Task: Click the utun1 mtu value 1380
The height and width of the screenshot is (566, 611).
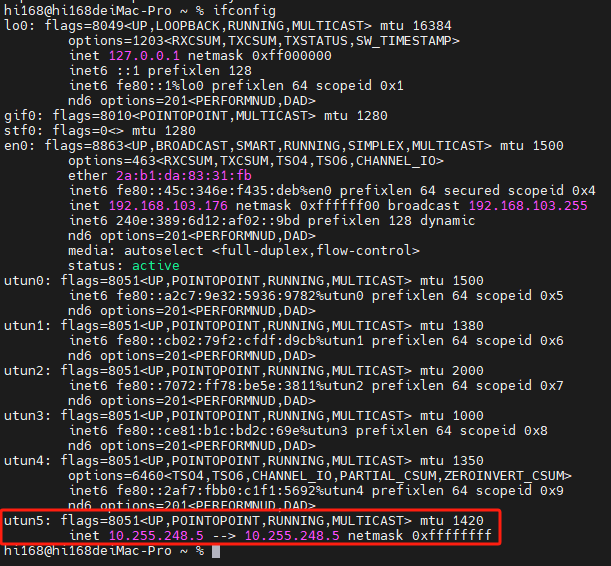Action: [x=468, y=326]
